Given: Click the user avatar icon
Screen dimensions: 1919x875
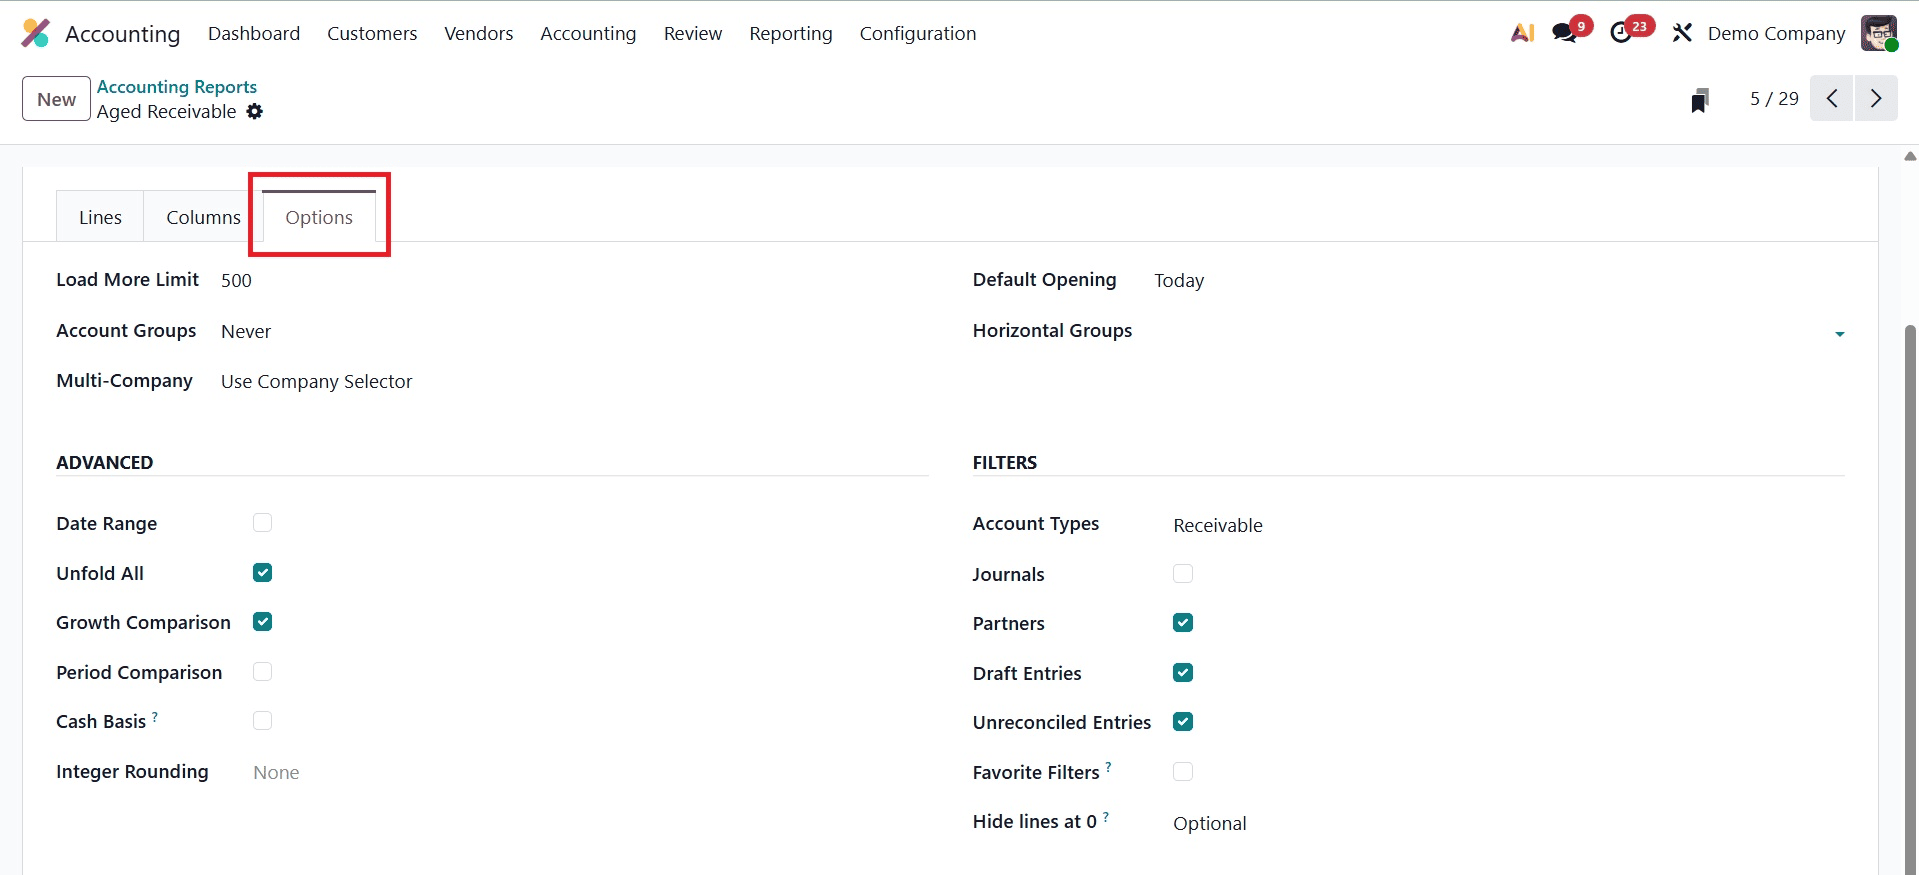Looking at the screenshot, I should (1878, 33).
